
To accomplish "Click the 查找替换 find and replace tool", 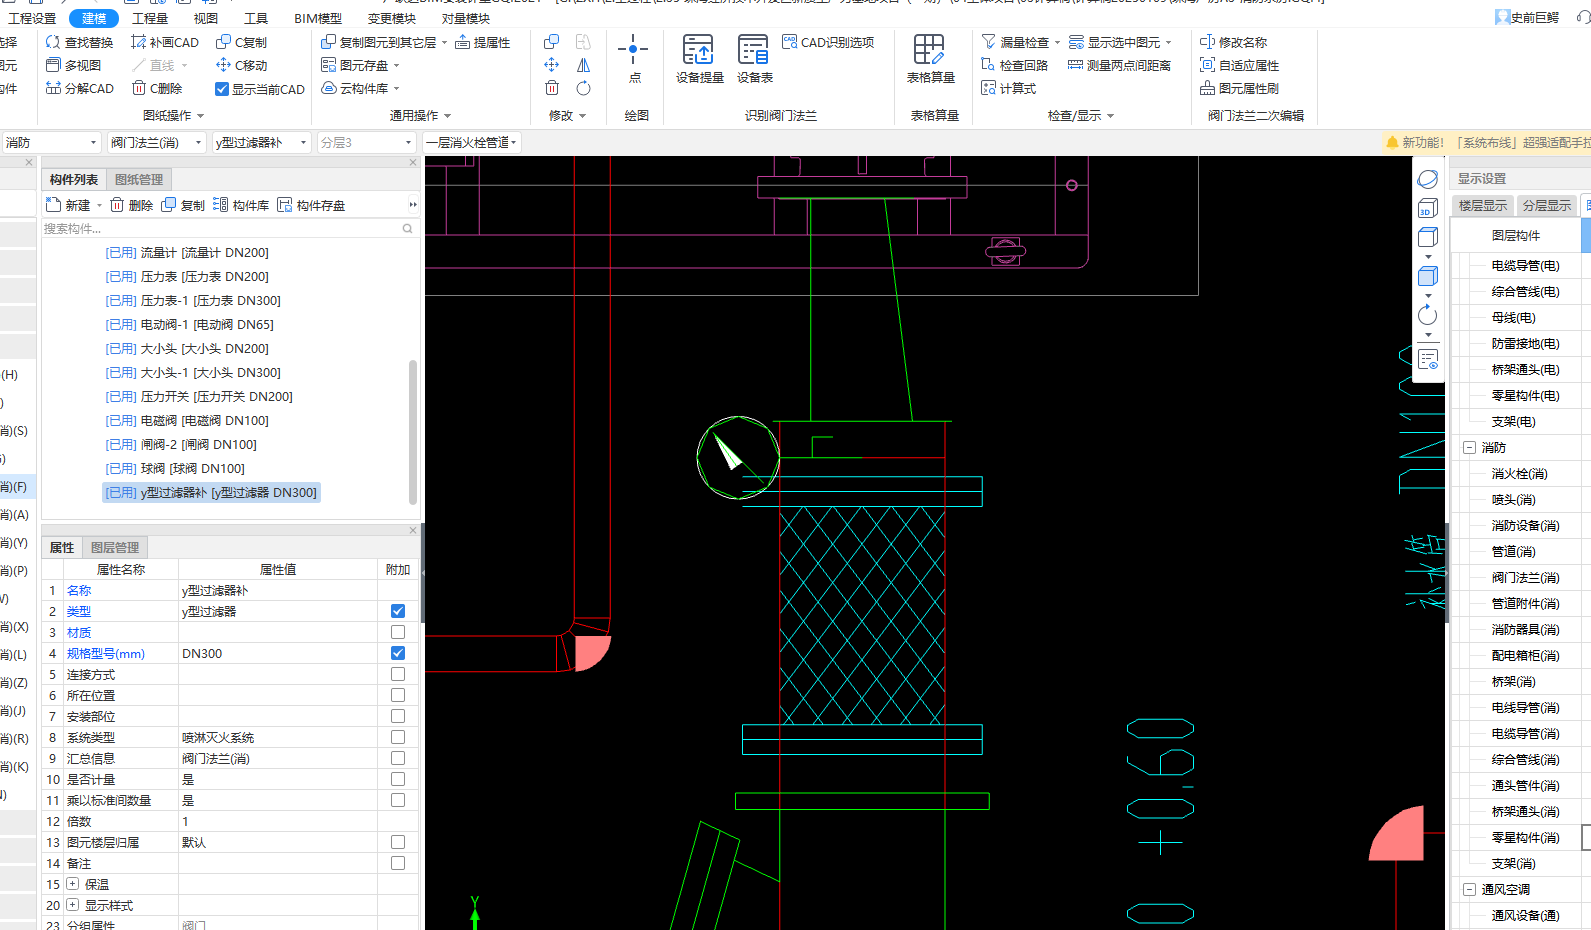I will pyautogui.click(x=79, y=42).
